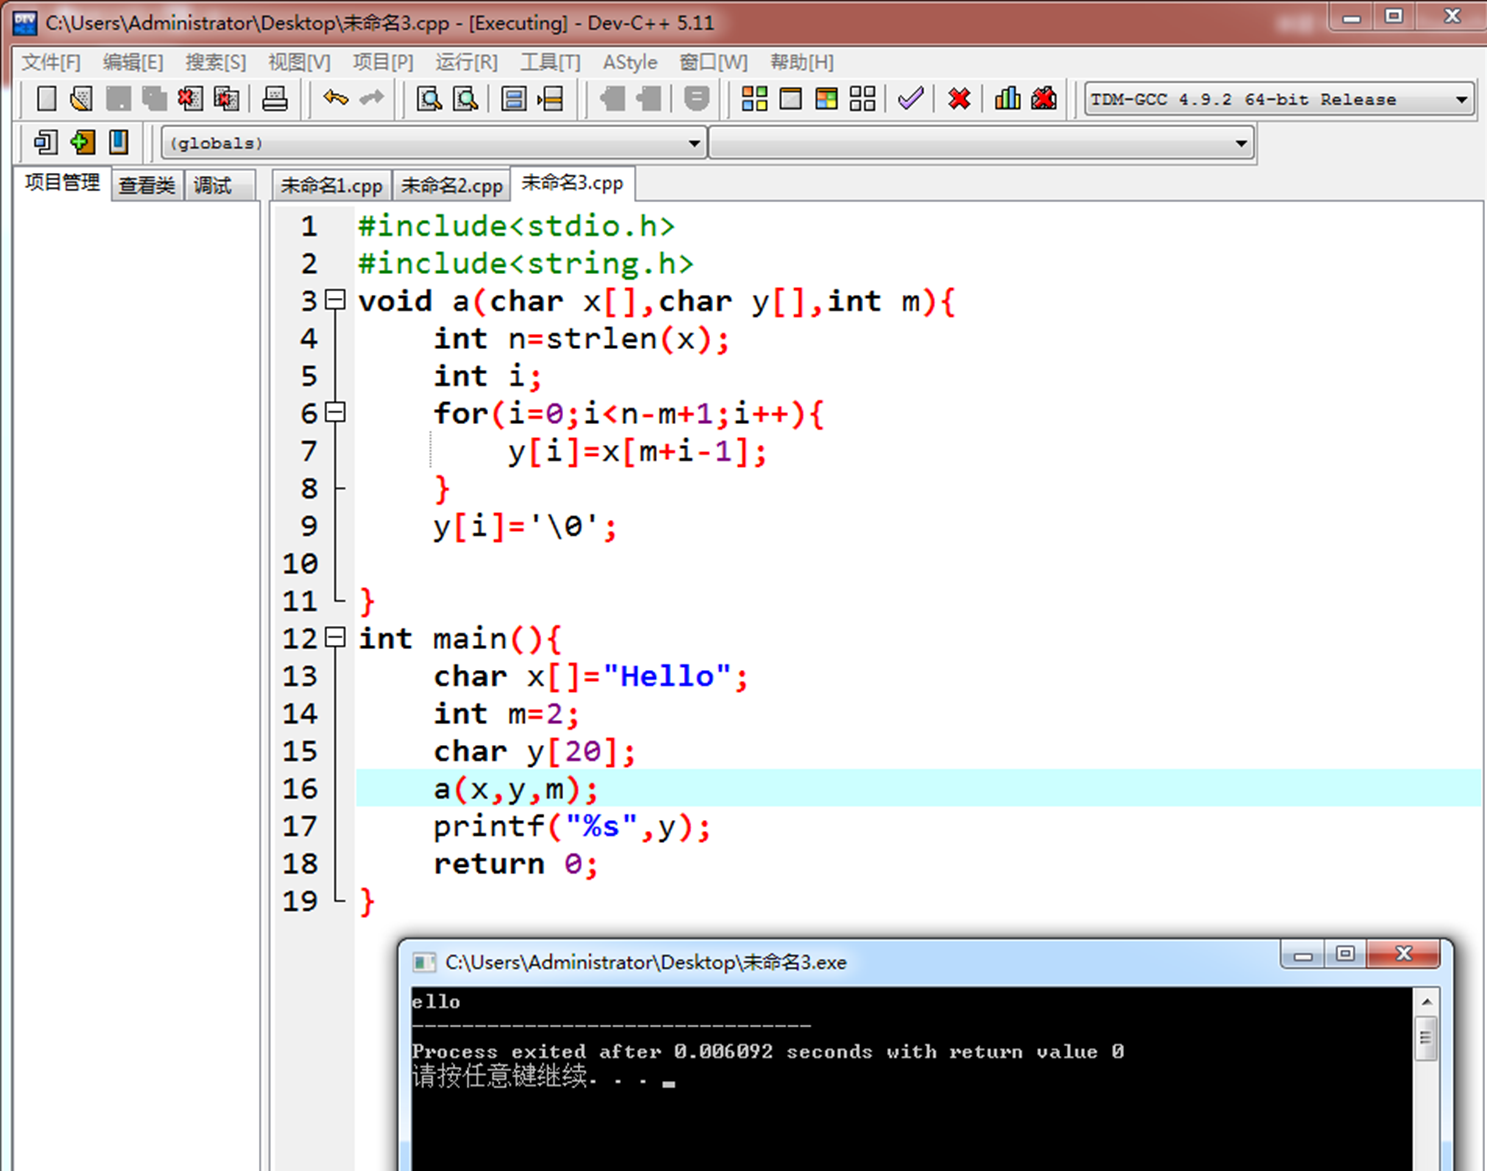Click the Print toolbar icon
The image size is (1487, 1171).
point(275,98)
